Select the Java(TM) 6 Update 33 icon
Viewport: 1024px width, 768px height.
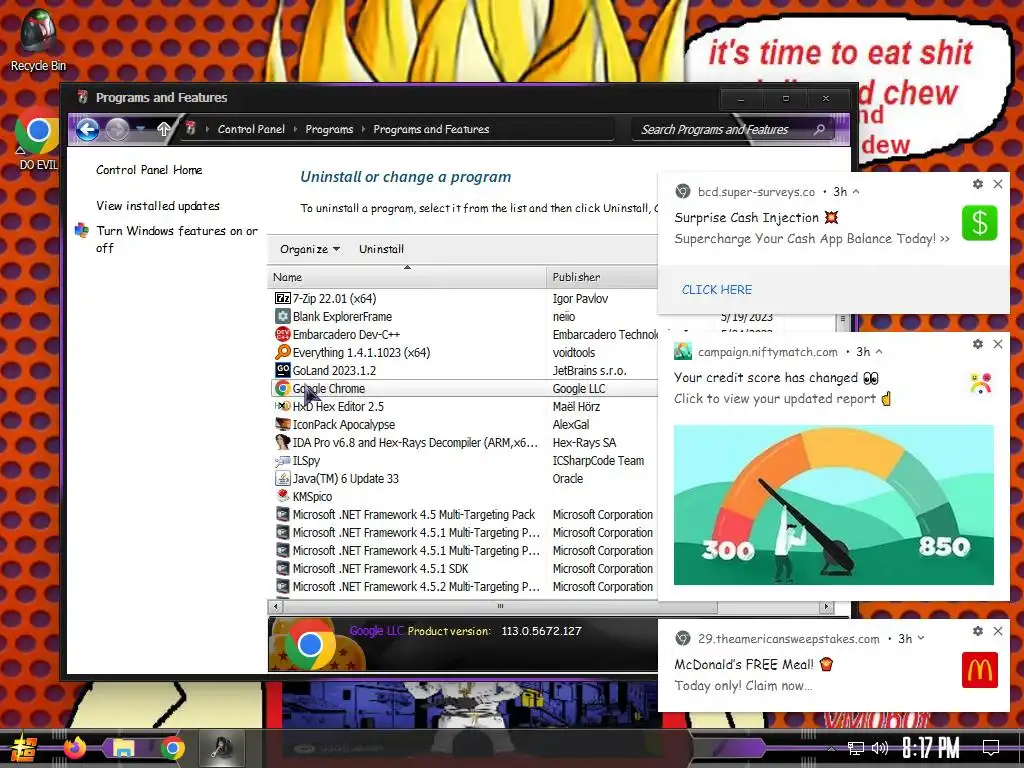(x=283, y=478)
